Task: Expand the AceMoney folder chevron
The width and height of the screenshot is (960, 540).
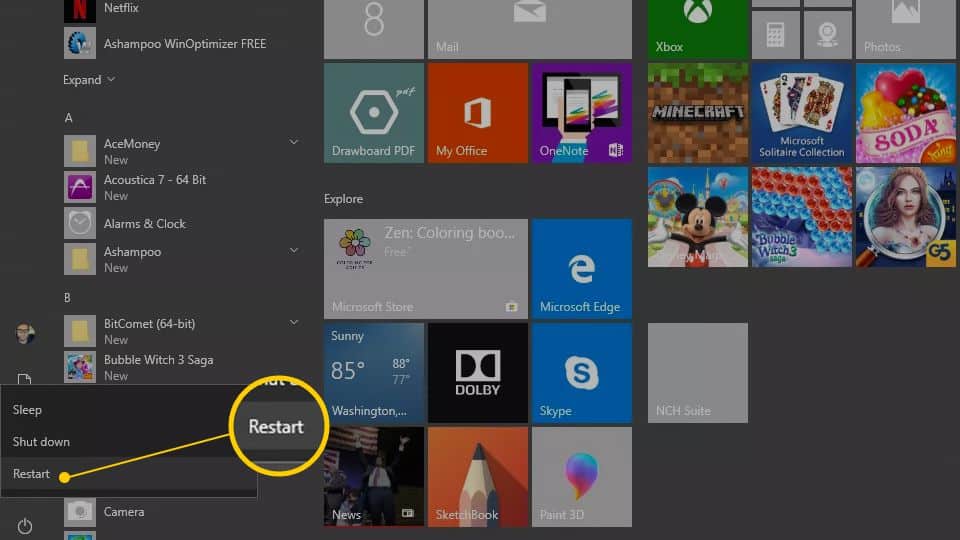Action: [x=294, y=143]
